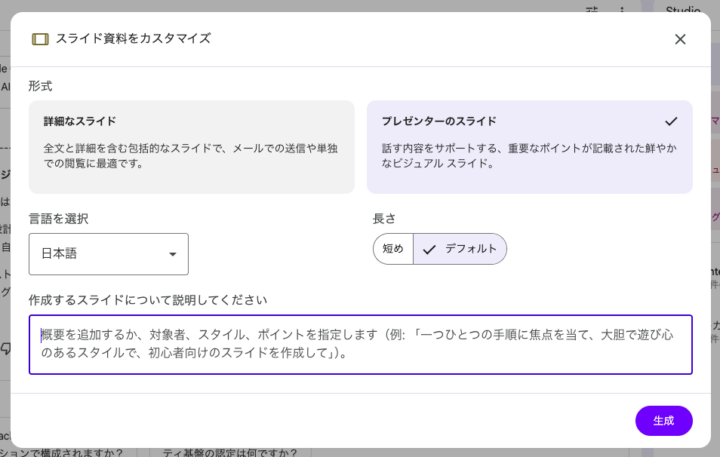The image size is (720, 457).
Task: Close the スライド資料をカスタマイズ dialog
Action: [680, 39]
